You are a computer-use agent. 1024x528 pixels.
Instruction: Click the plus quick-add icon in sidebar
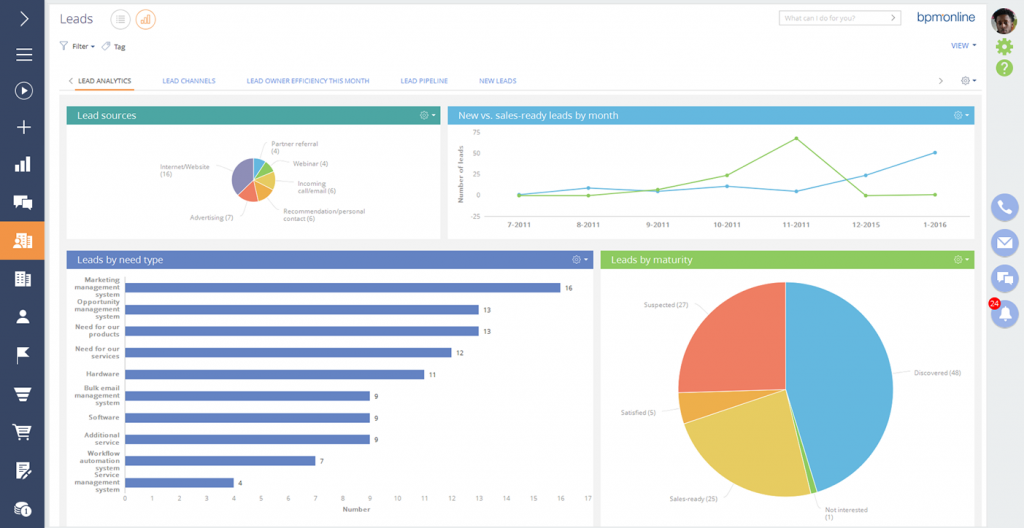pos(23,127)
